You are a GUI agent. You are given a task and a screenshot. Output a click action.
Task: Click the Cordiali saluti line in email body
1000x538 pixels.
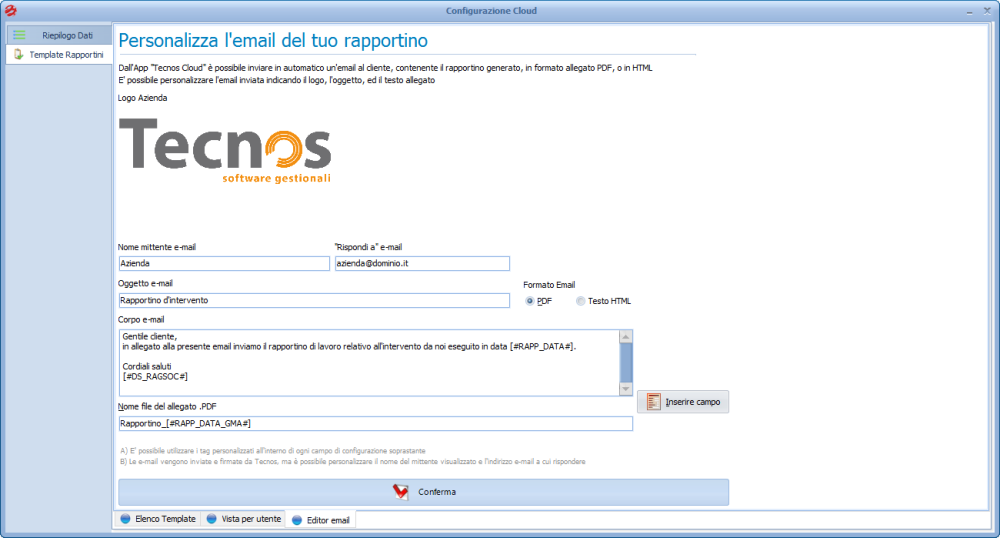pos(147,367)
